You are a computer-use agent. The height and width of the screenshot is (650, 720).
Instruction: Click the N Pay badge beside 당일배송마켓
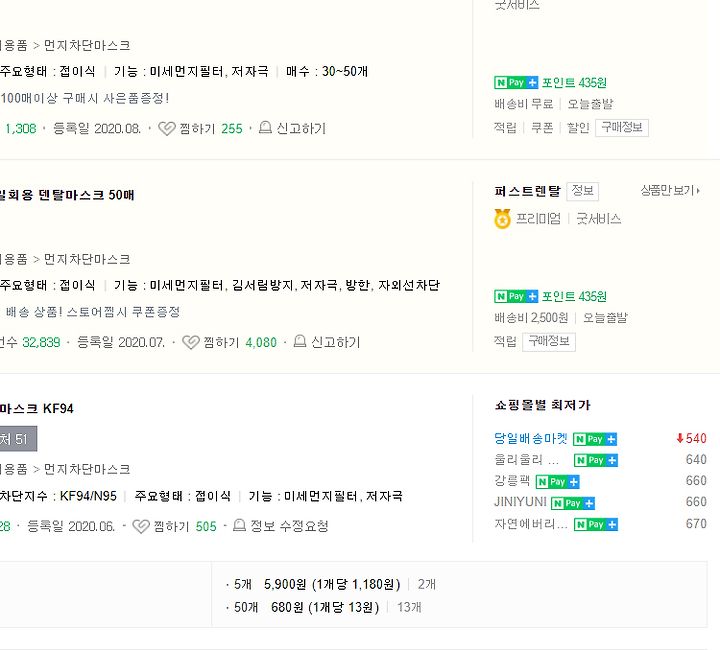click(x=594, y=439)
